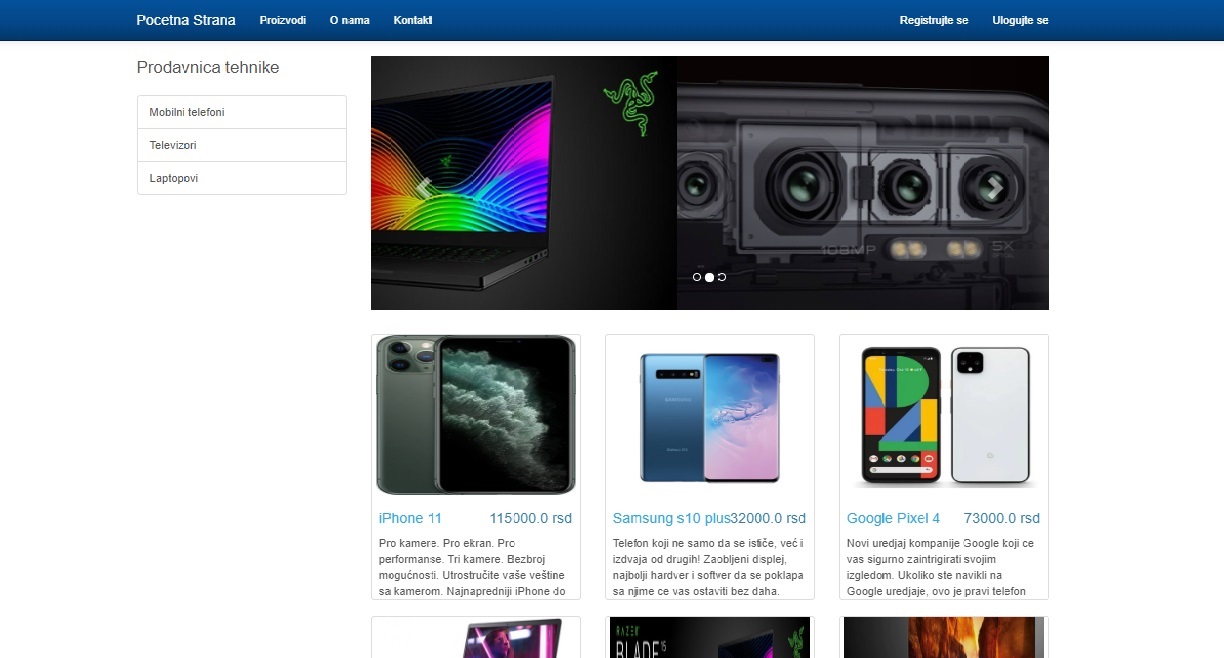1224x658 pixels.
Task: Select the first carousel indicator dot
Action: tap(697, 277)
